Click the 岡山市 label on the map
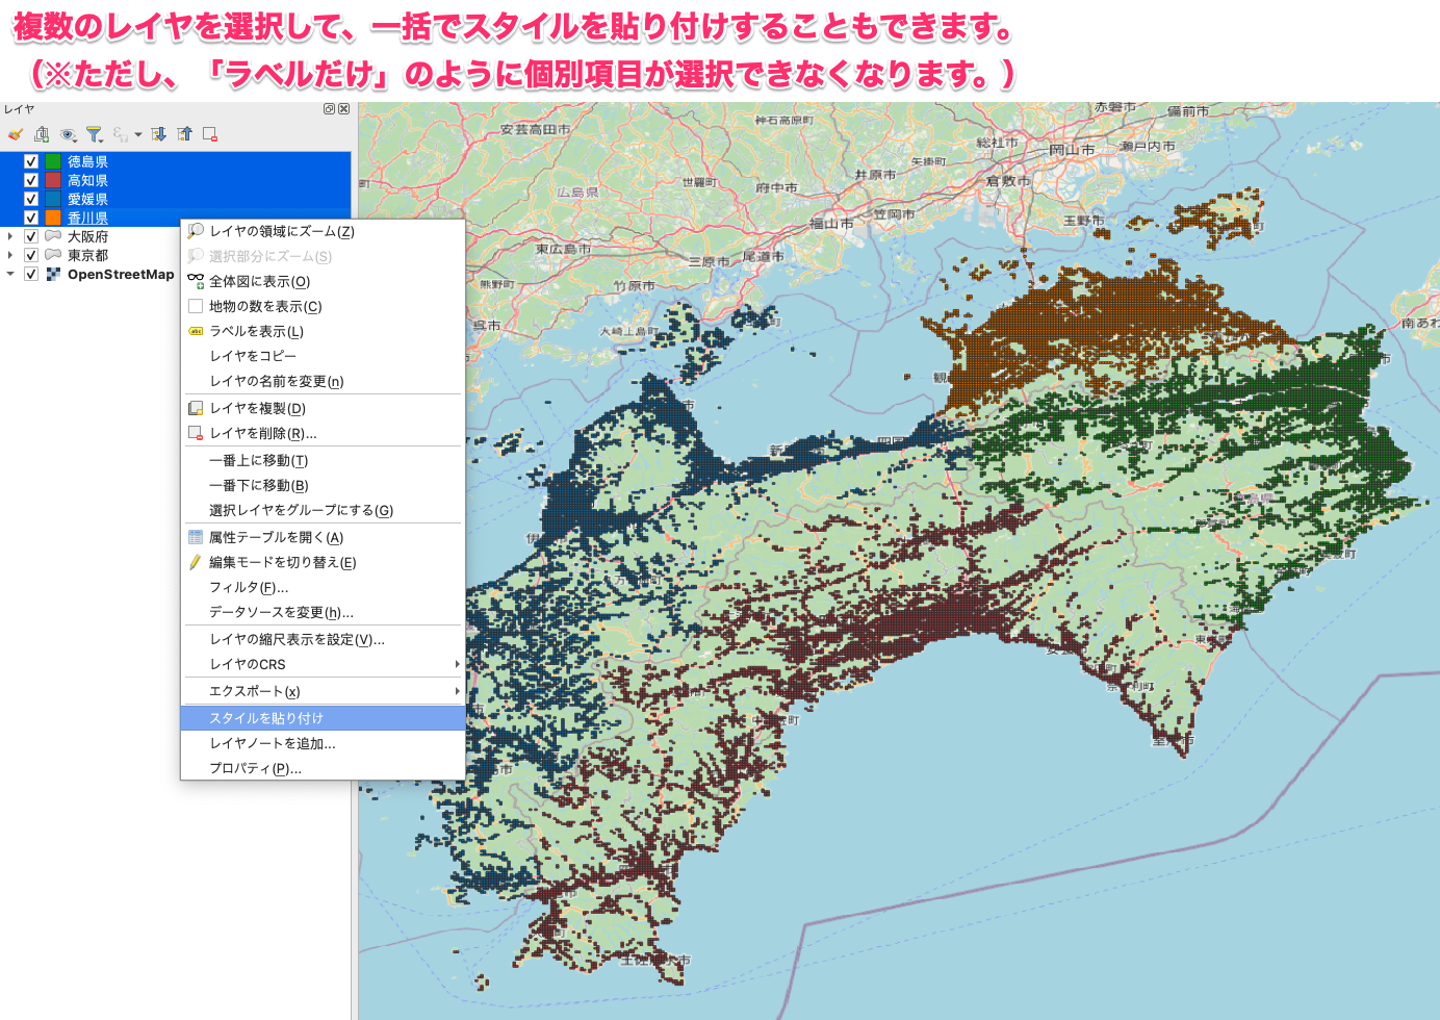This screenshot has height=1020, width=1440. pyautogui.click(x=1072, y=149)
